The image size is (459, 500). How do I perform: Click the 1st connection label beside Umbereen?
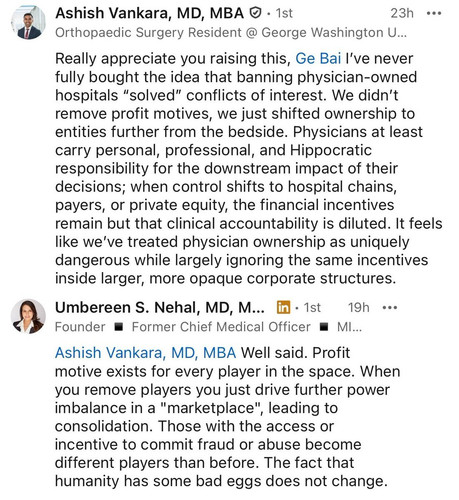(x=312, y=307)
